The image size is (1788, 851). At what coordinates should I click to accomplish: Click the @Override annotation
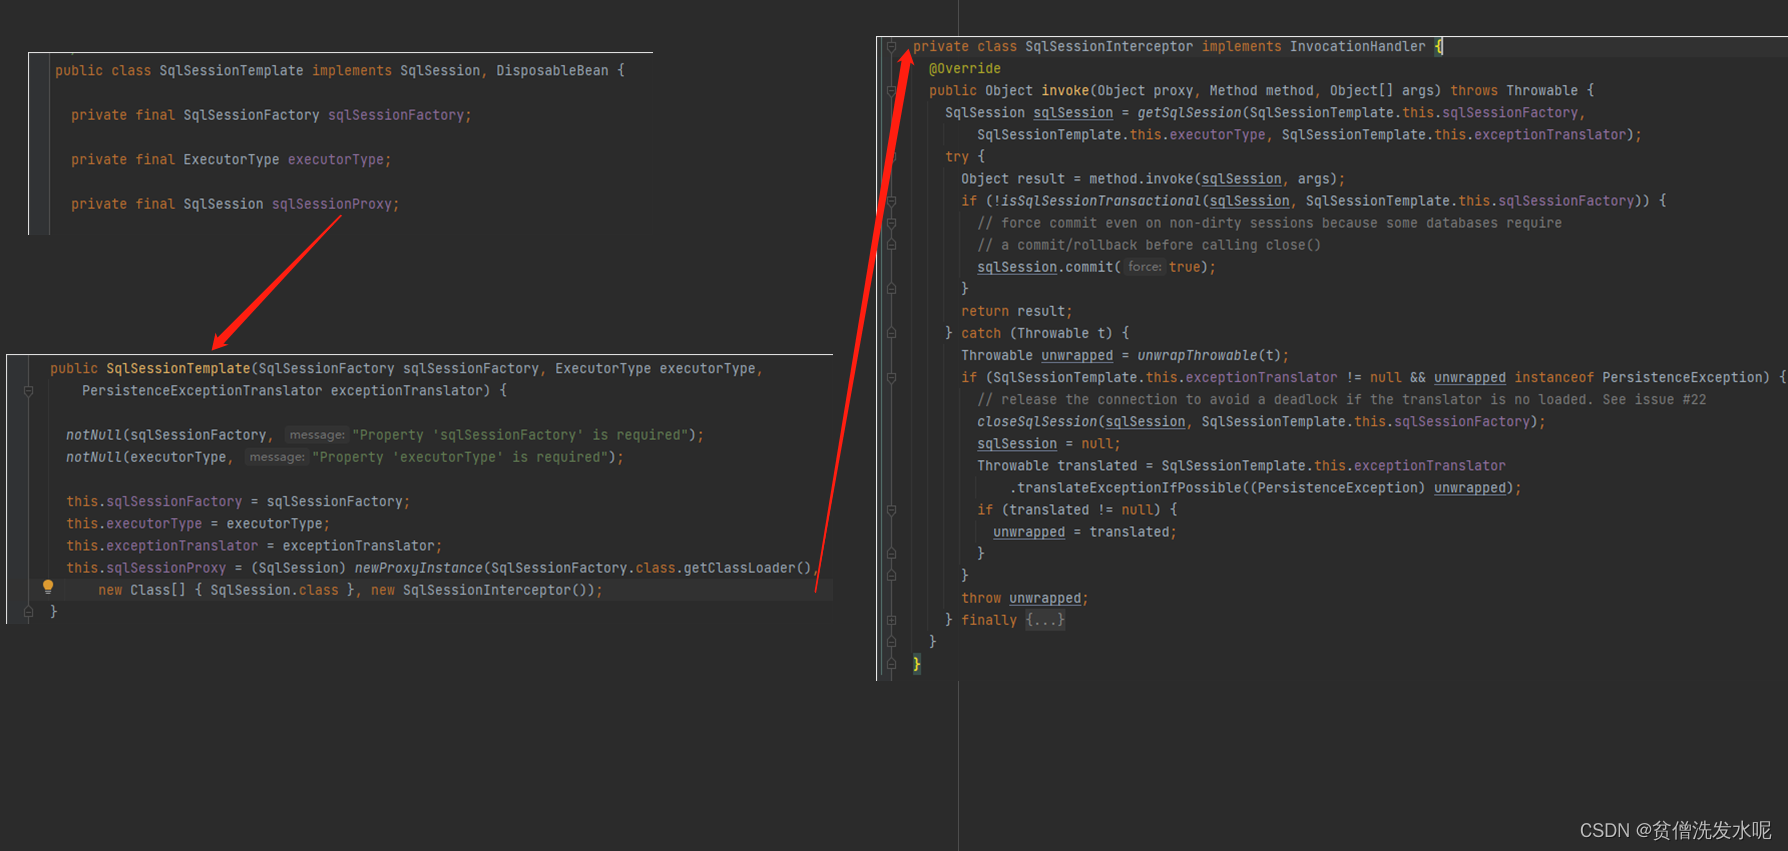[x=964, y=68]
